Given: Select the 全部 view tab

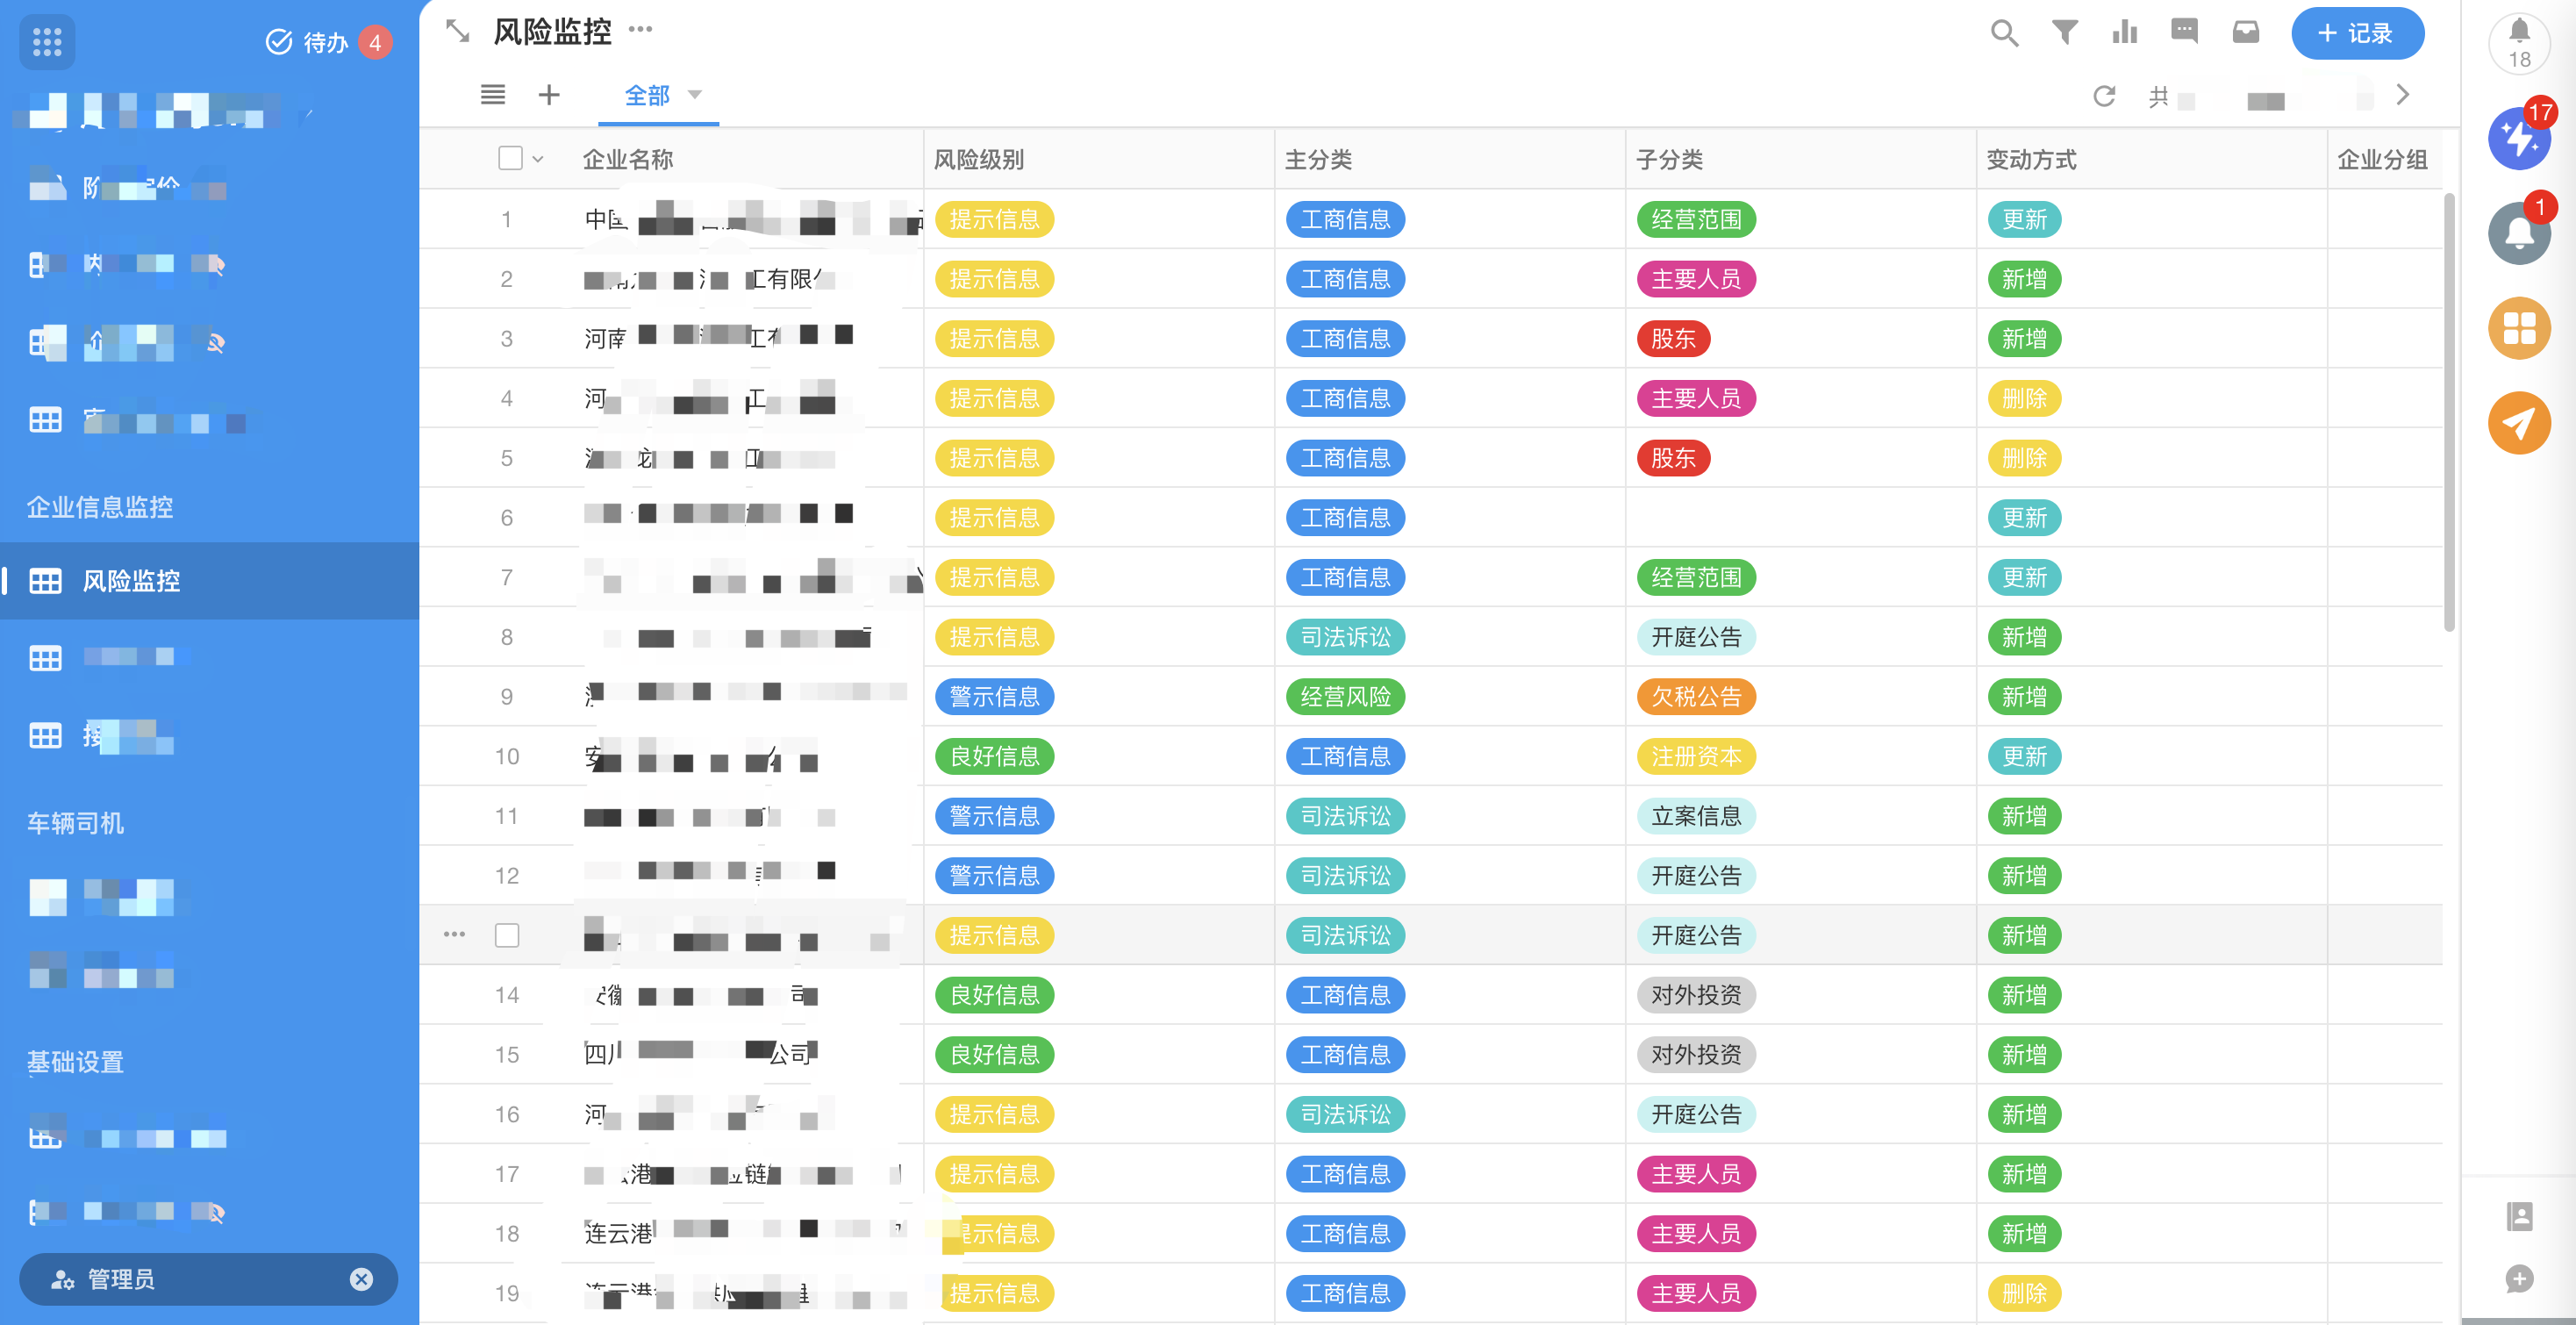Looking at the screenshot, I should click(647, 95).
